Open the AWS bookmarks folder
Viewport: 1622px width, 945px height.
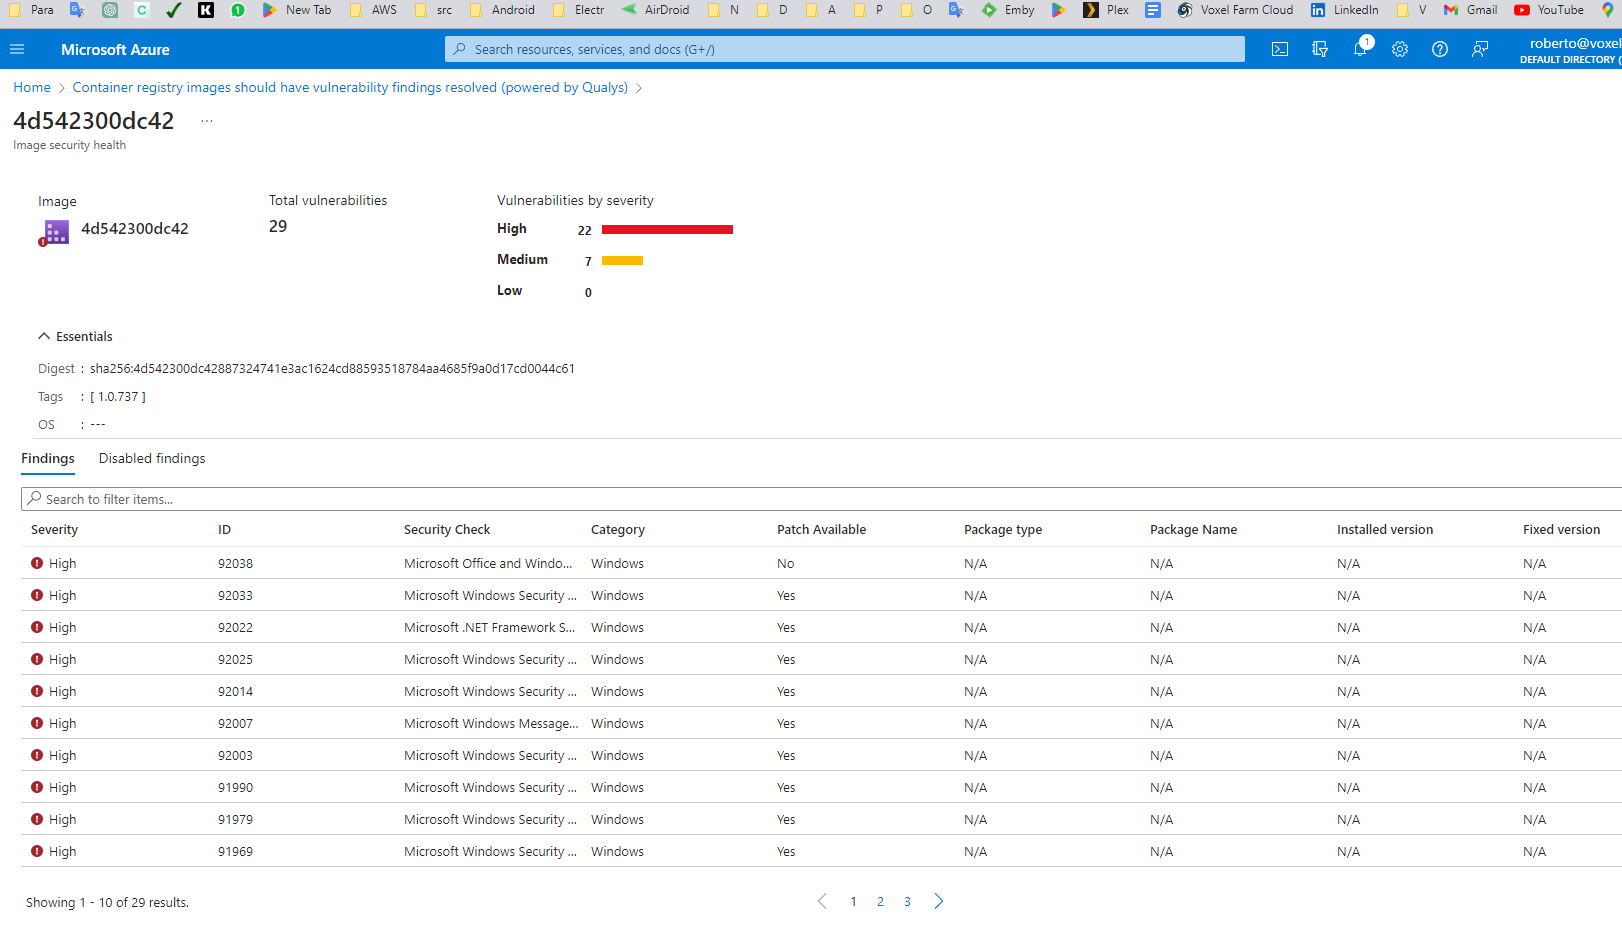(x=374, y=10)
